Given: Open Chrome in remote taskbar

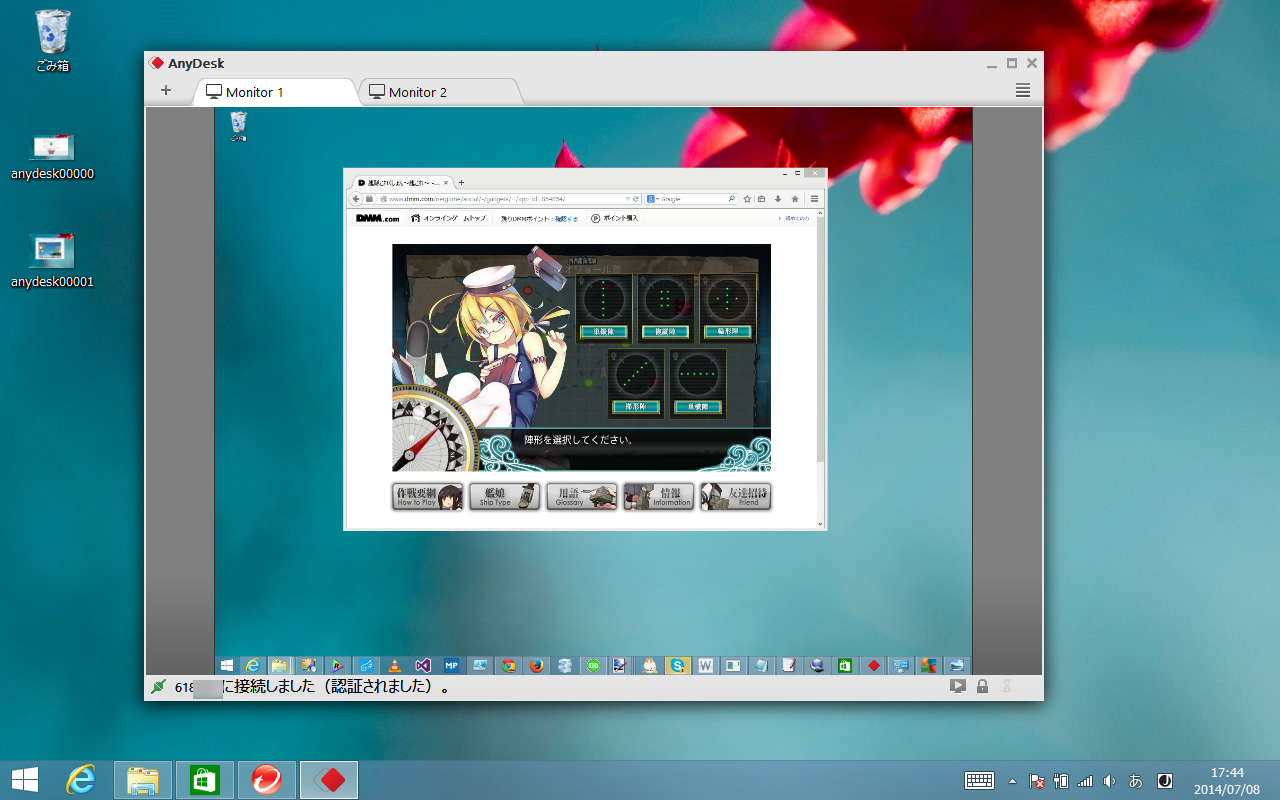Looking at the screenshot, I should [508, 665].
